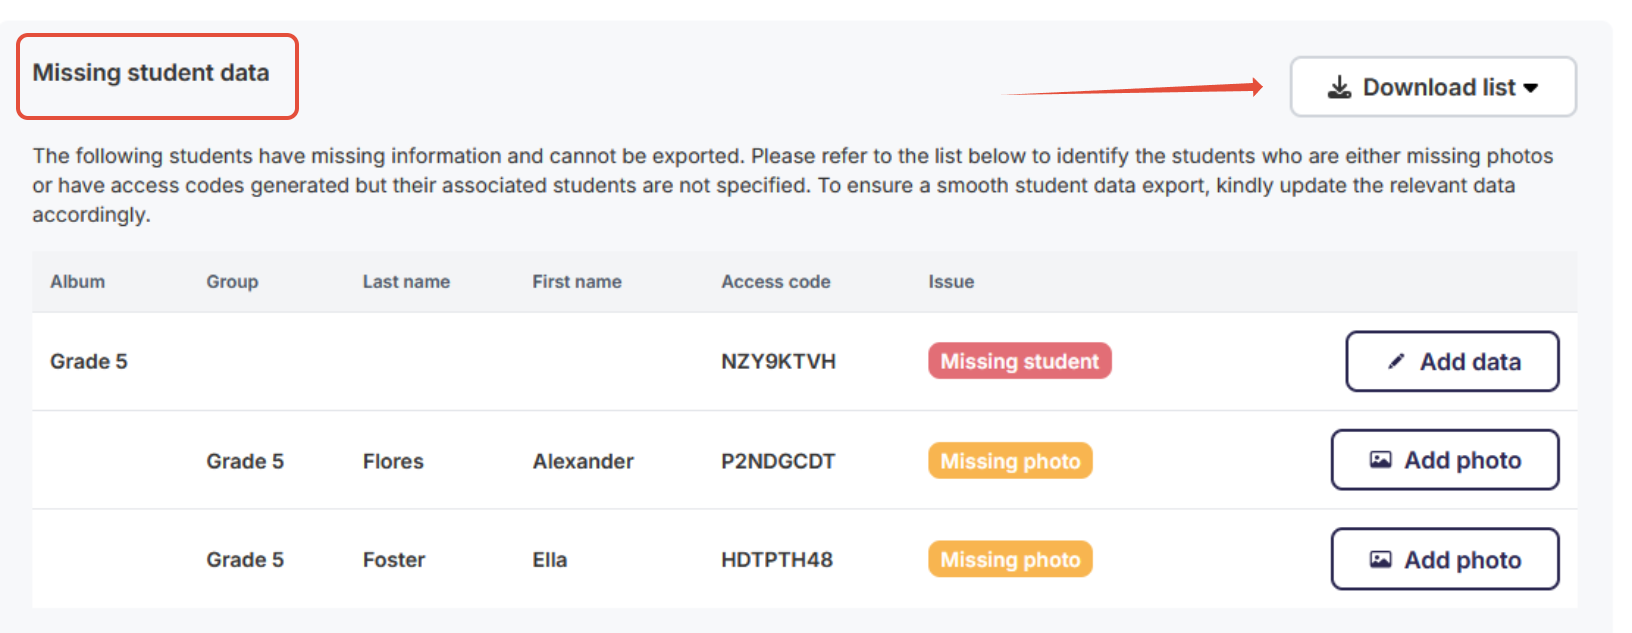Click the Missing student data heading

151,73
